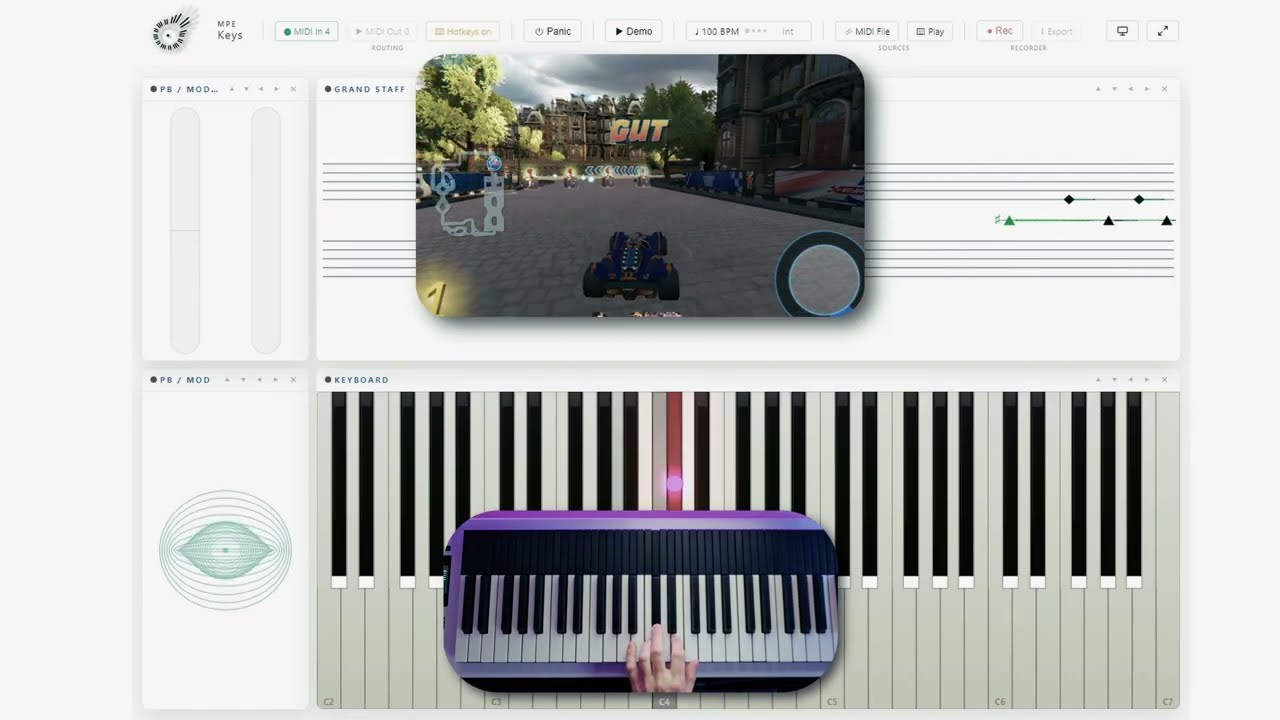Viewport: 1280px width, 720px height.
Task: Move the Keyboard panel left
Action: 1130,380
